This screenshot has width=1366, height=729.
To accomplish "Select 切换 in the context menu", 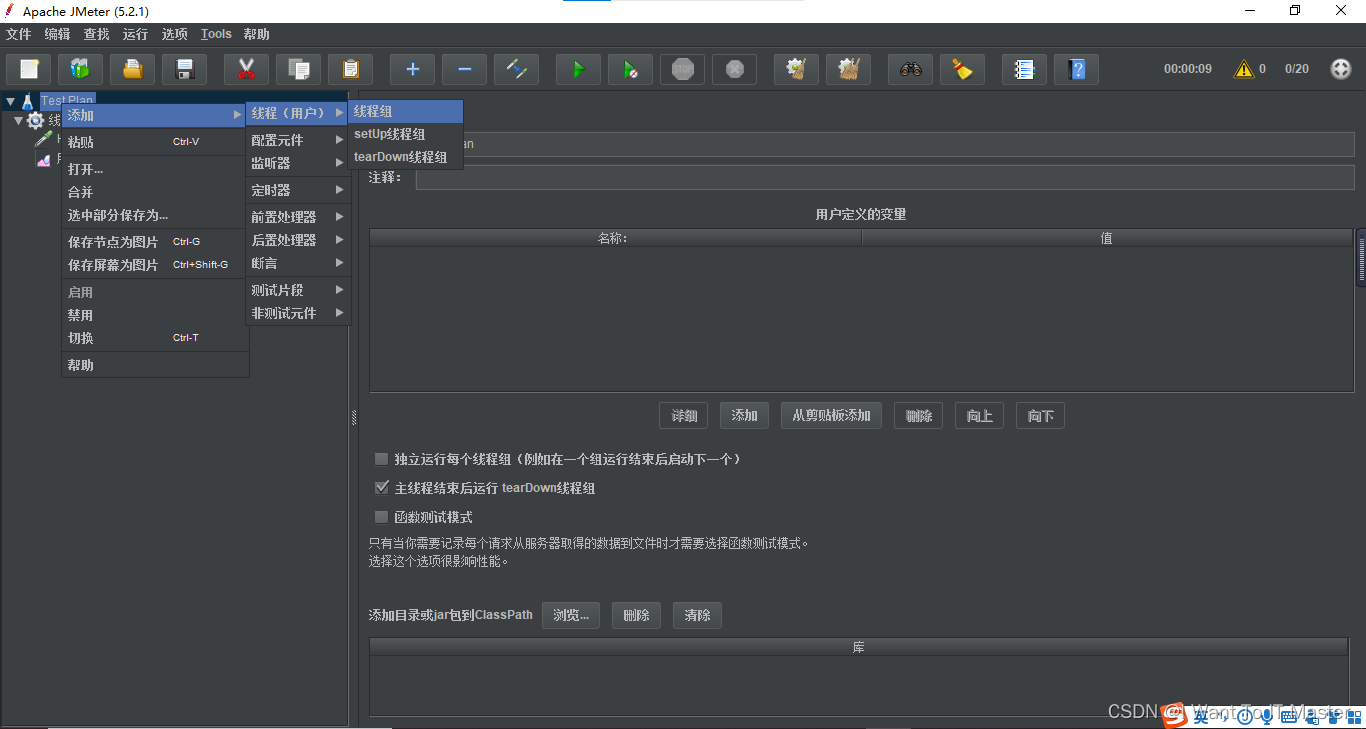I will (x=155, y=338).
